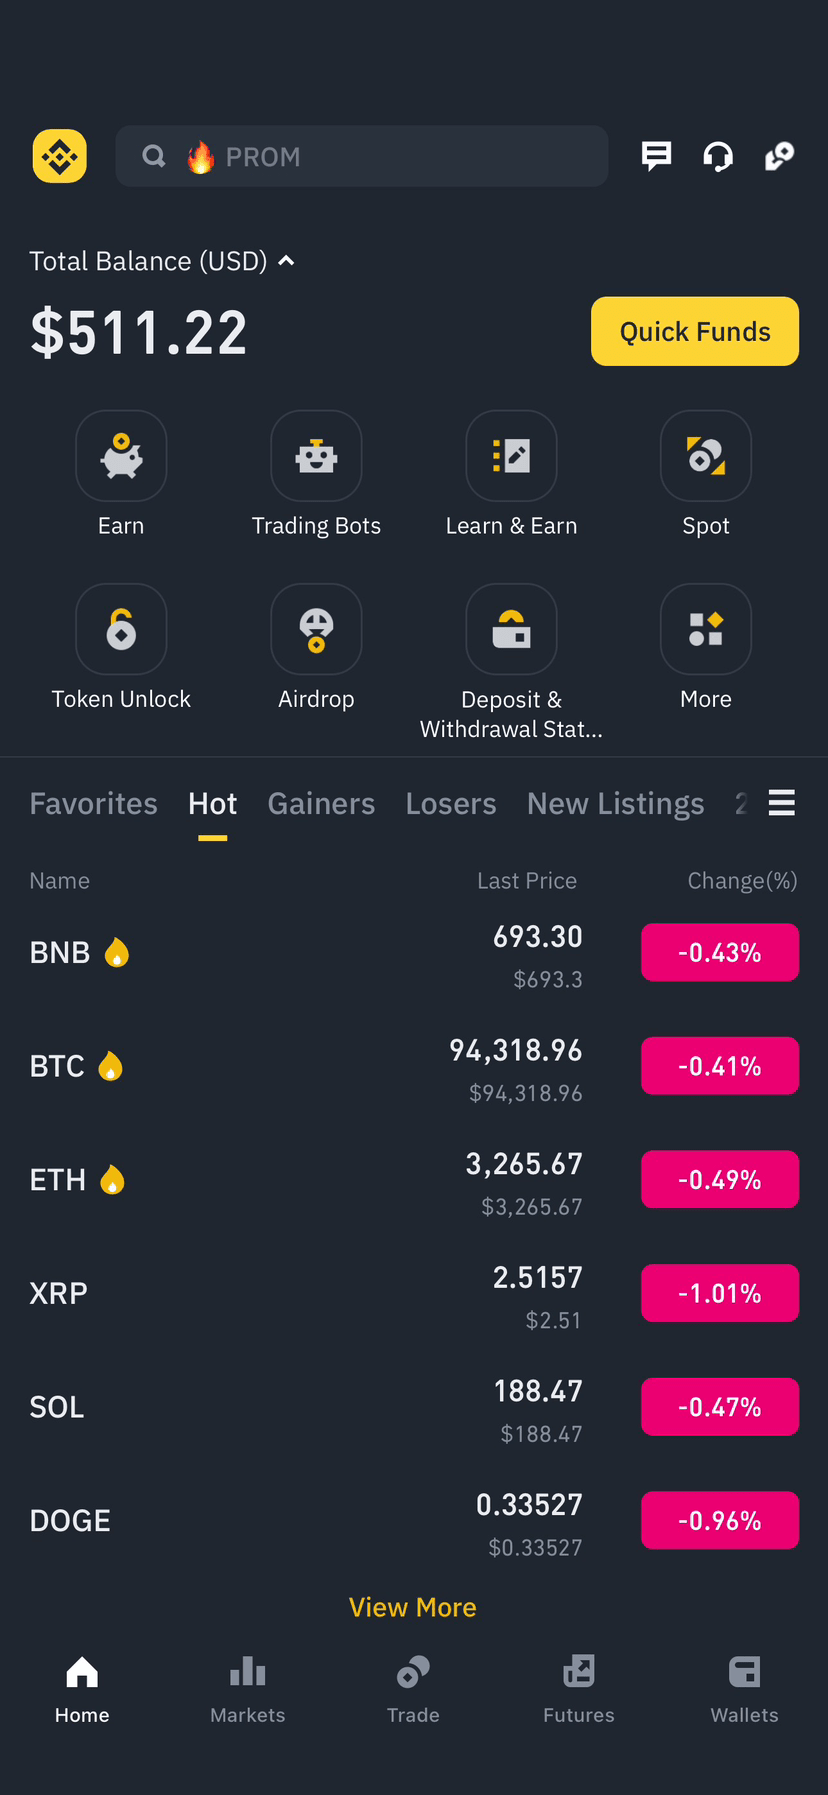
Task: Open the Earn piggy bank icon
Action: coord(121,456)
